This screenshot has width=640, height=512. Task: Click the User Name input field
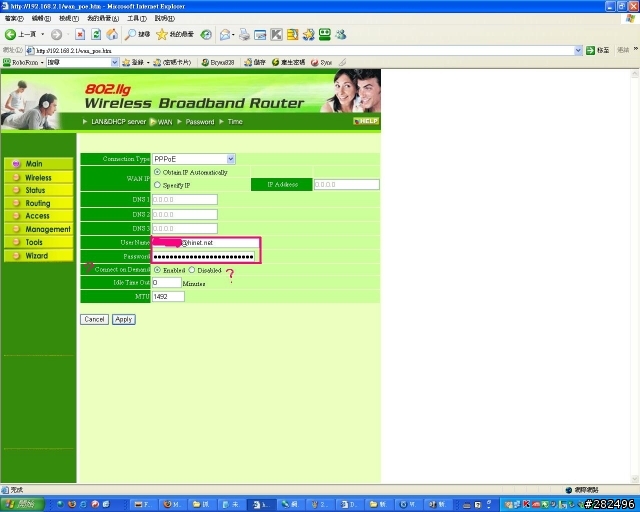pos(206,243)
